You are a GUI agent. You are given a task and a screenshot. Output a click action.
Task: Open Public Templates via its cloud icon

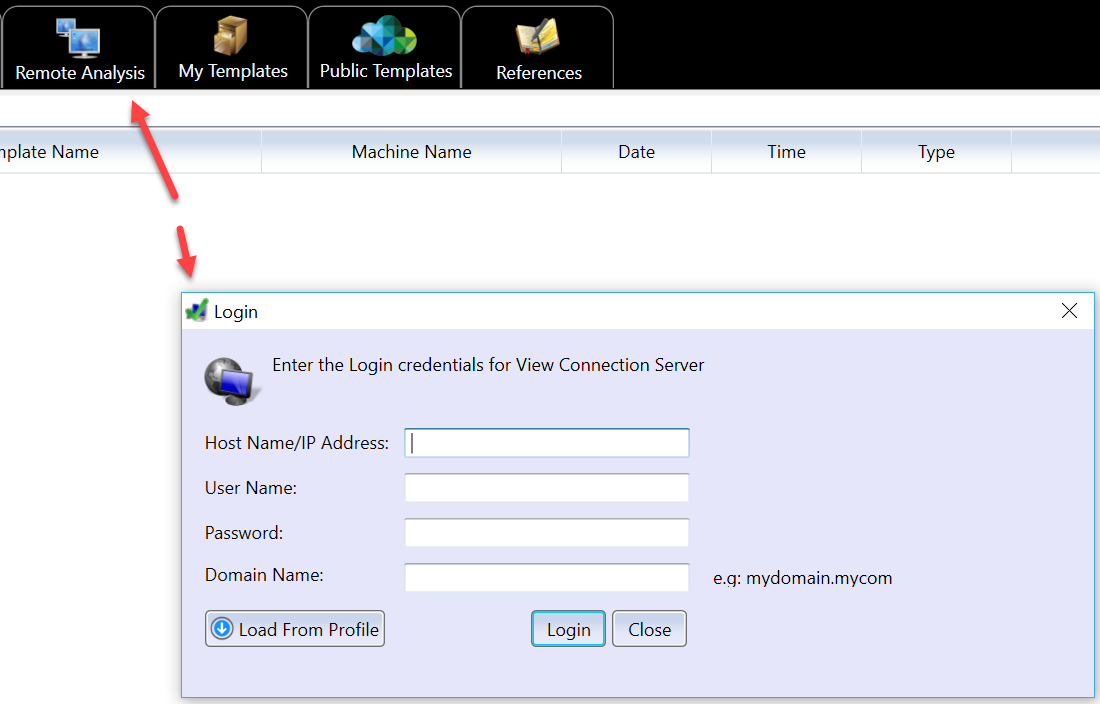click(x=384, y=36)
